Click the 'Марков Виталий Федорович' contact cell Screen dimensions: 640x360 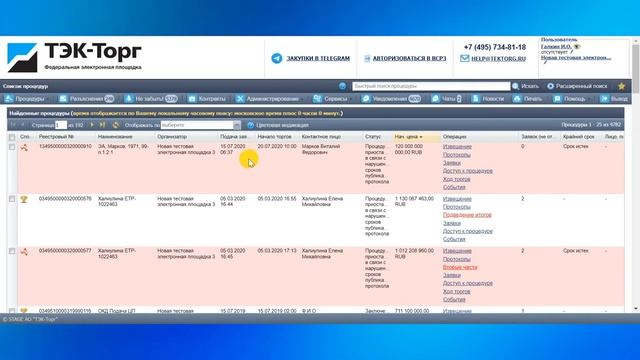321,149
